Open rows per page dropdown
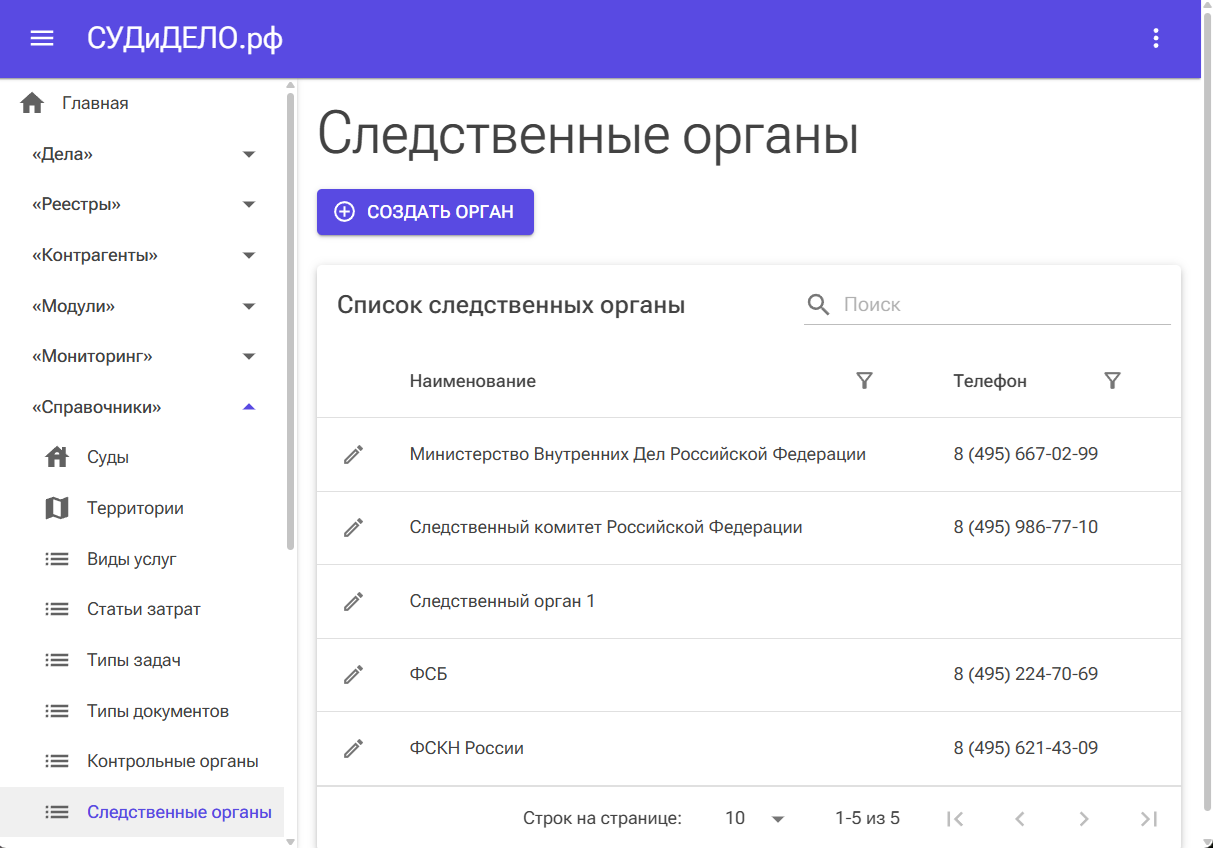Screen dimensions: 1213x848 [755, 818]
